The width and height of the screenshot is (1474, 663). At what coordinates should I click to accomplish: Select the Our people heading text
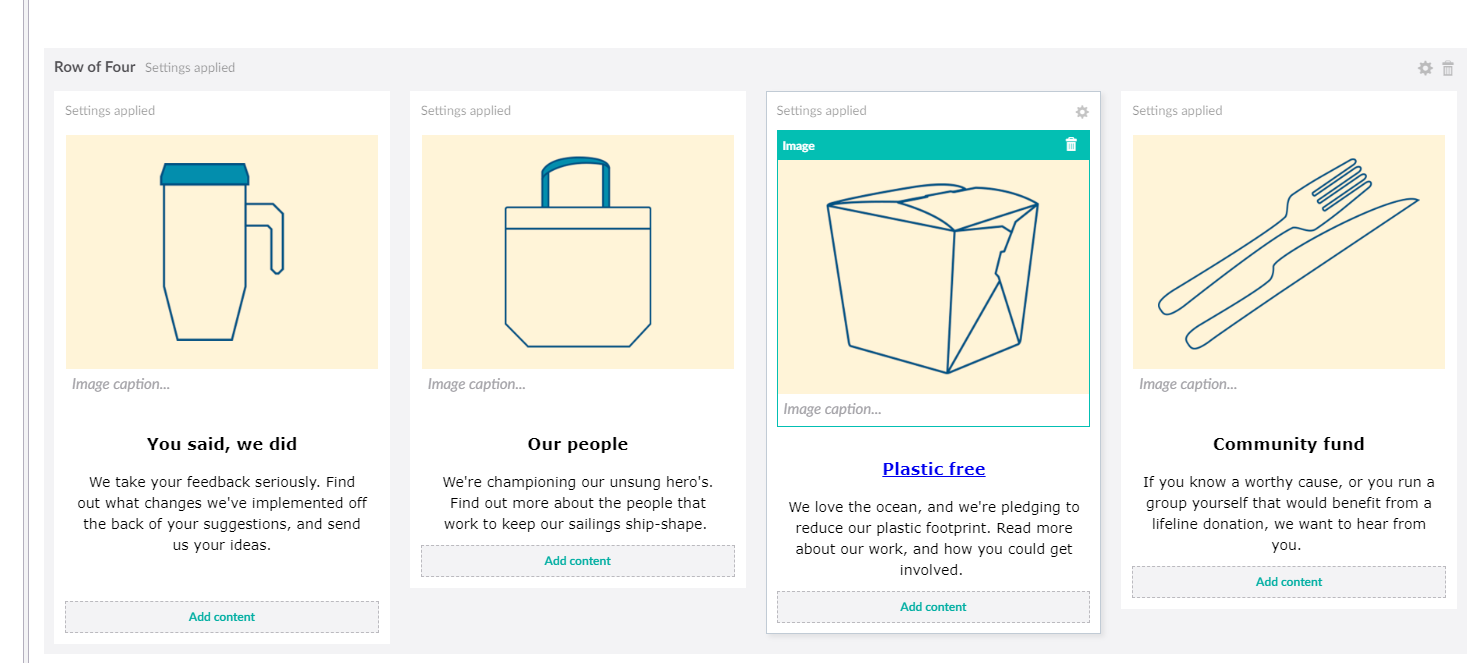click(x=578, y=444)
